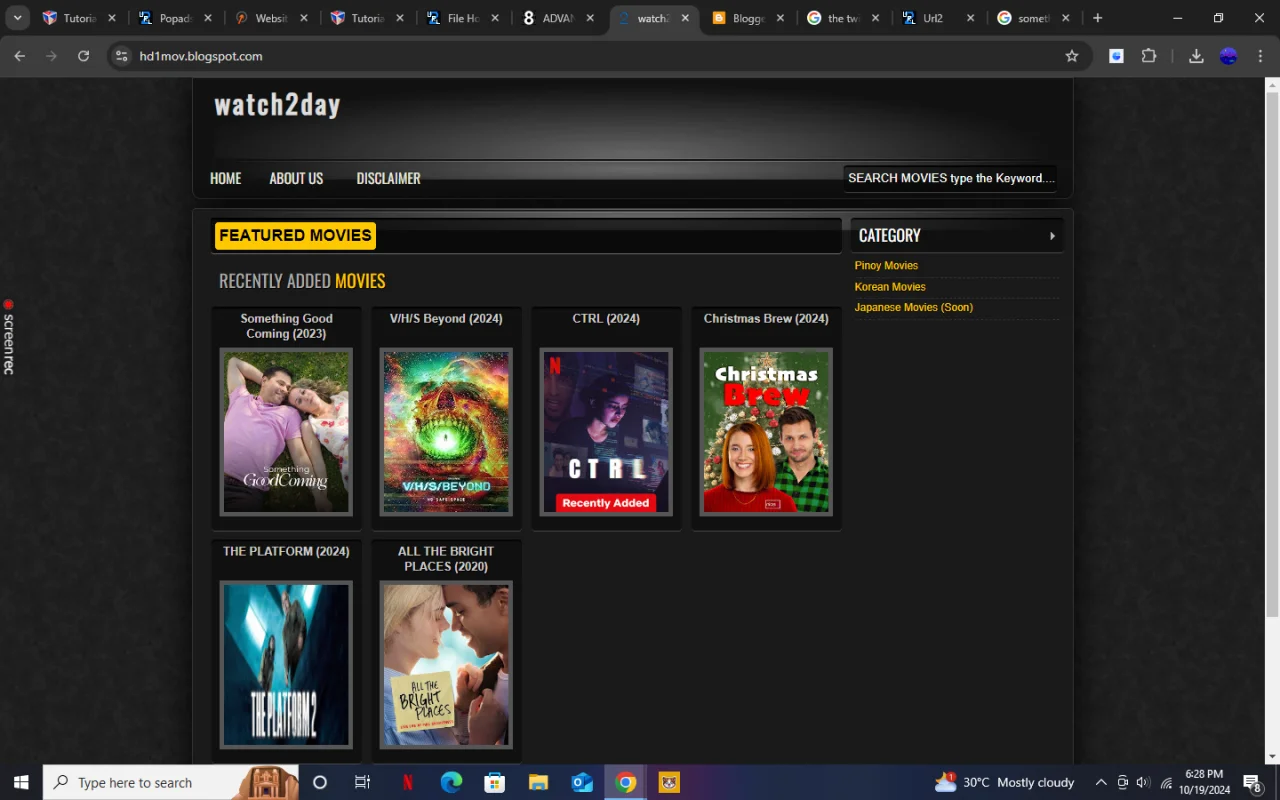The image size is (1280, 800).
Task: Open Microsoft Store from the taskbar
Action: tap(494, 782)
